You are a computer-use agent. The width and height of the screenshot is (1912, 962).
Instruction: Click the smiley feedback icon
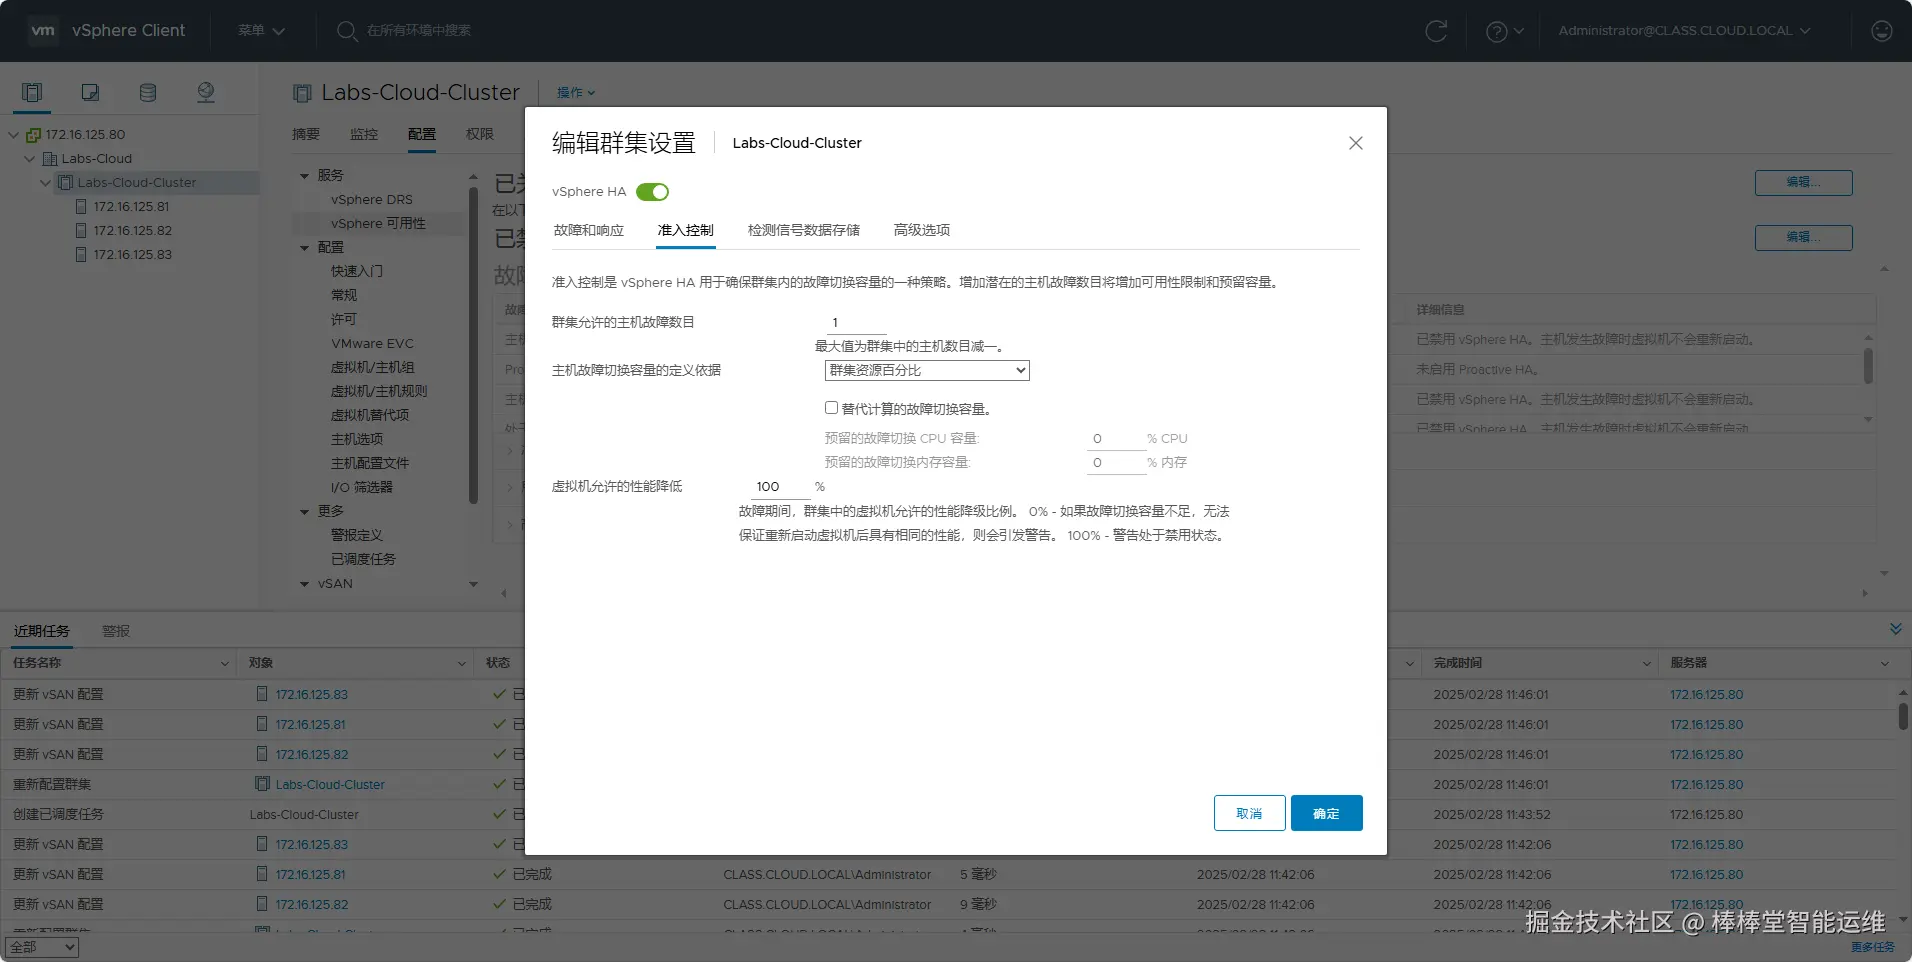coord(1882,31)
